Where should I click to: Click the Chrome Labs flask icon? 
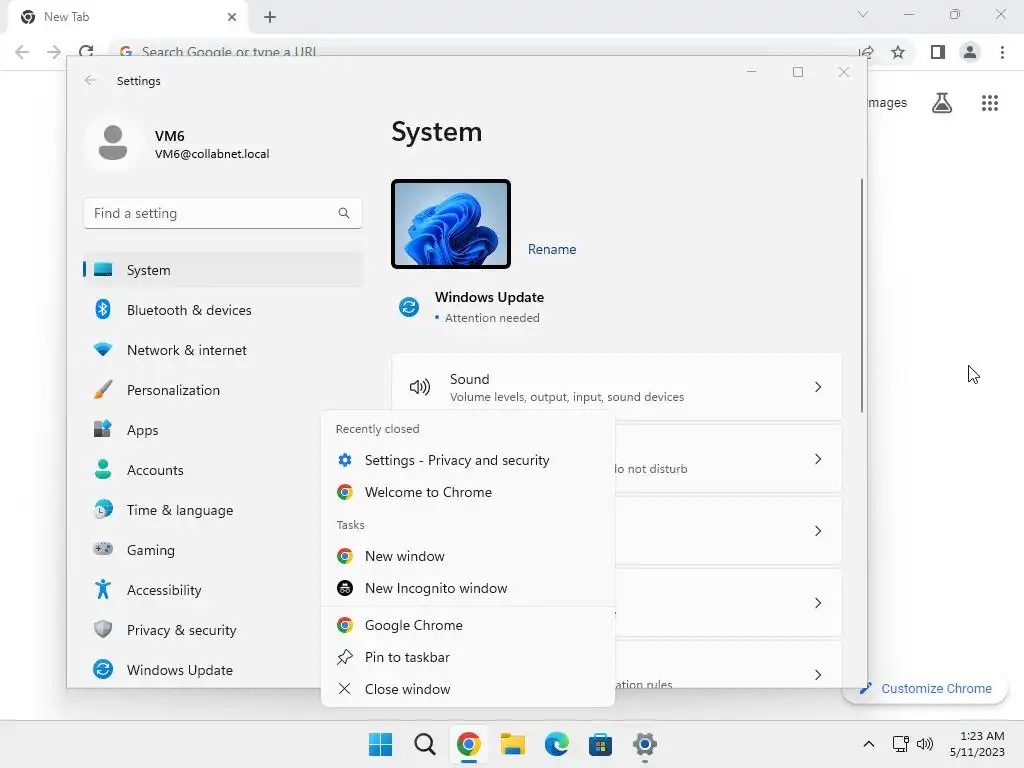click(x=942, y=103)
